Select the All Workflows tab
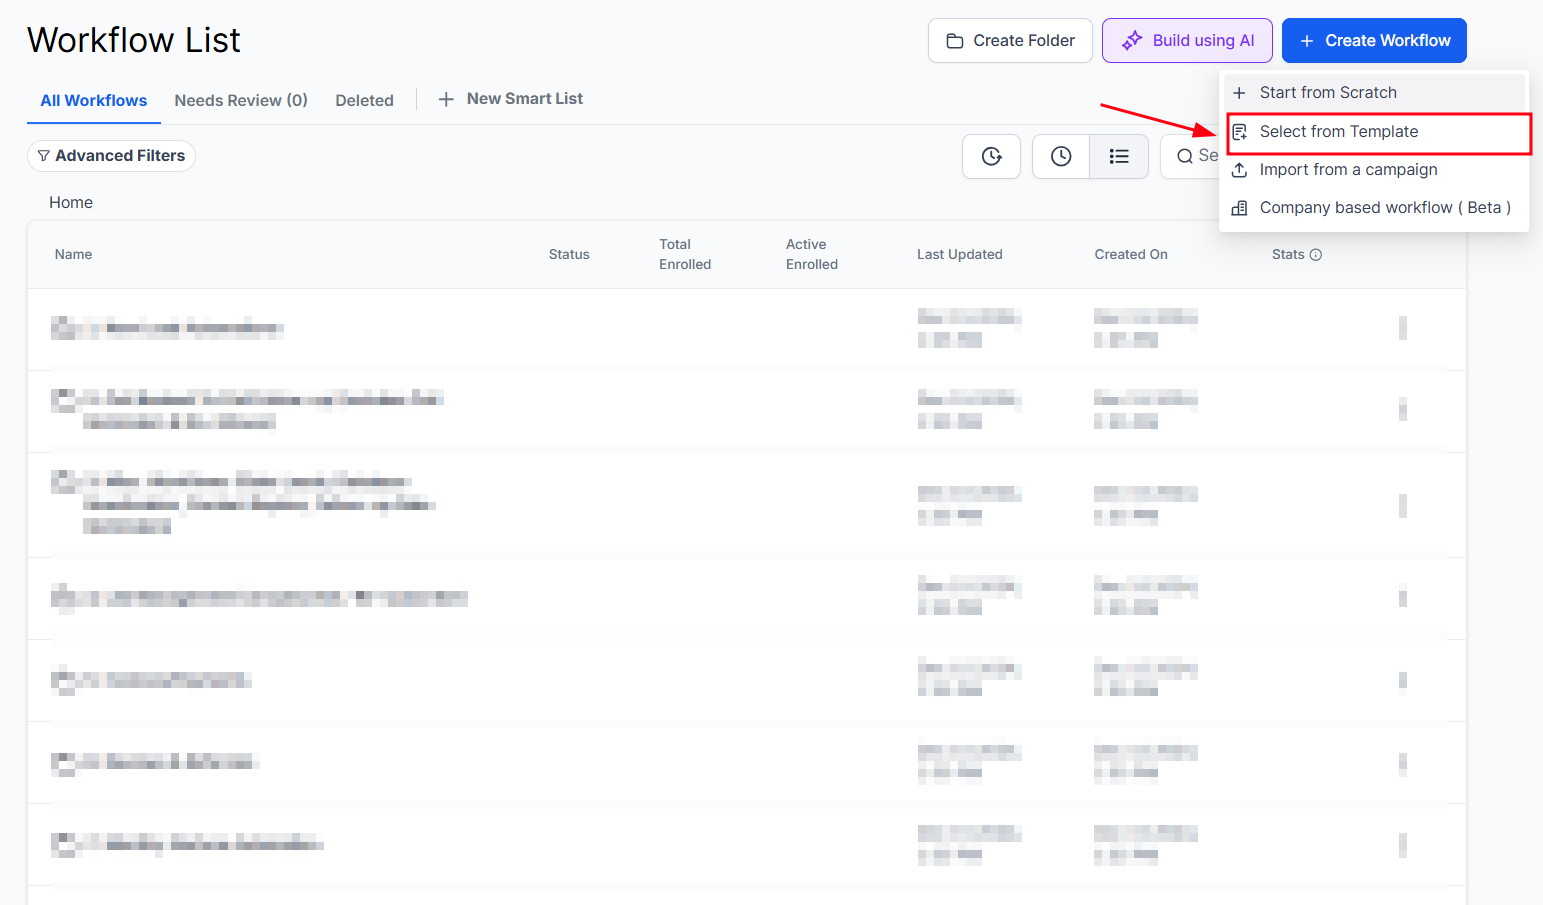The height and width of the screenshot is (905, 1543). pyautogui.click(x=94, y=100)
